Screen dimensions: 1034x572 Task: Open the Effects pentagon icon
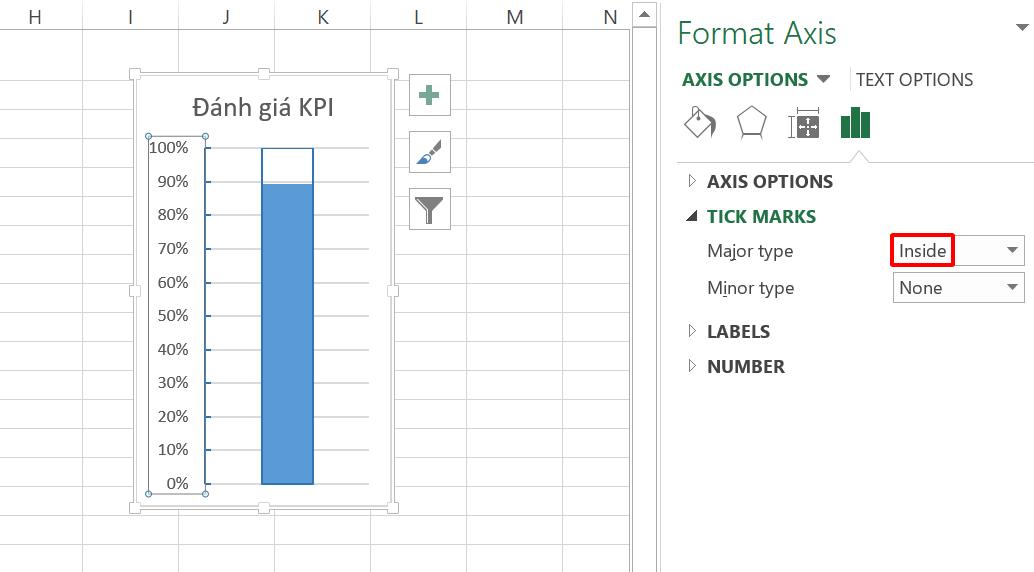(751, 123)
